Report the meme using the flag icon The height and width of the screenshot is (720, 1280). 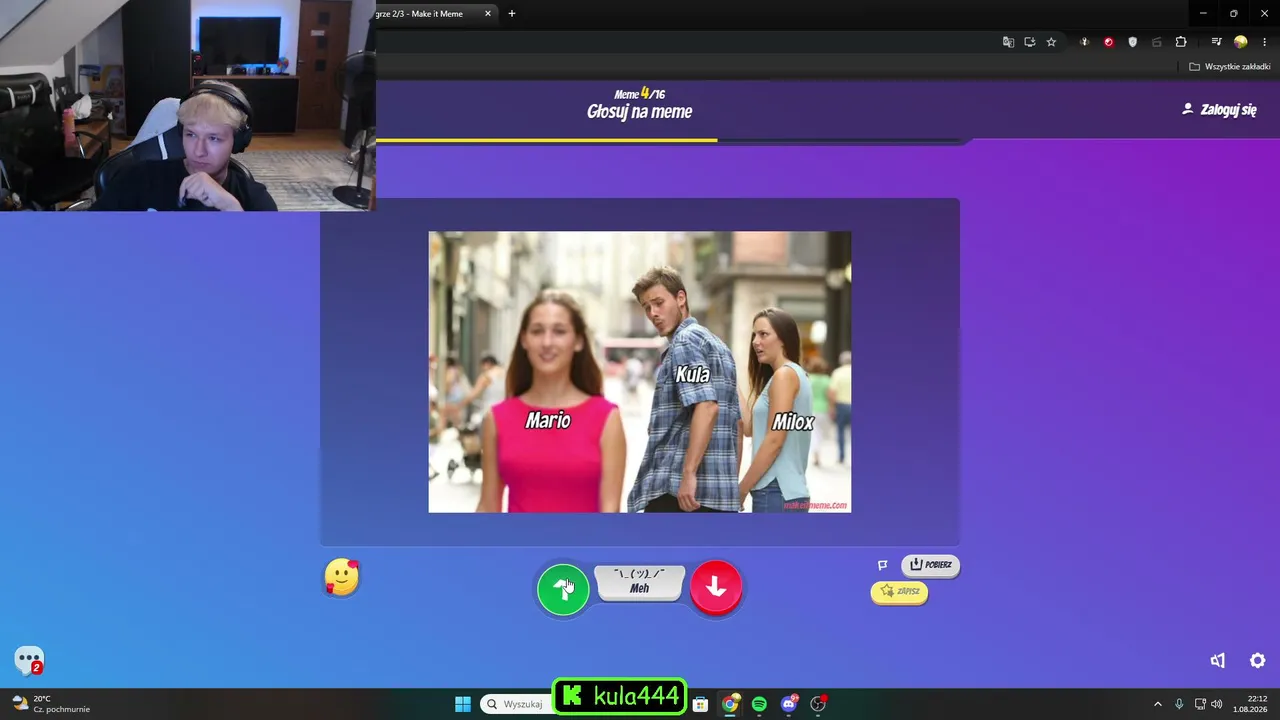pyautogui.click(x=883, y=565)
